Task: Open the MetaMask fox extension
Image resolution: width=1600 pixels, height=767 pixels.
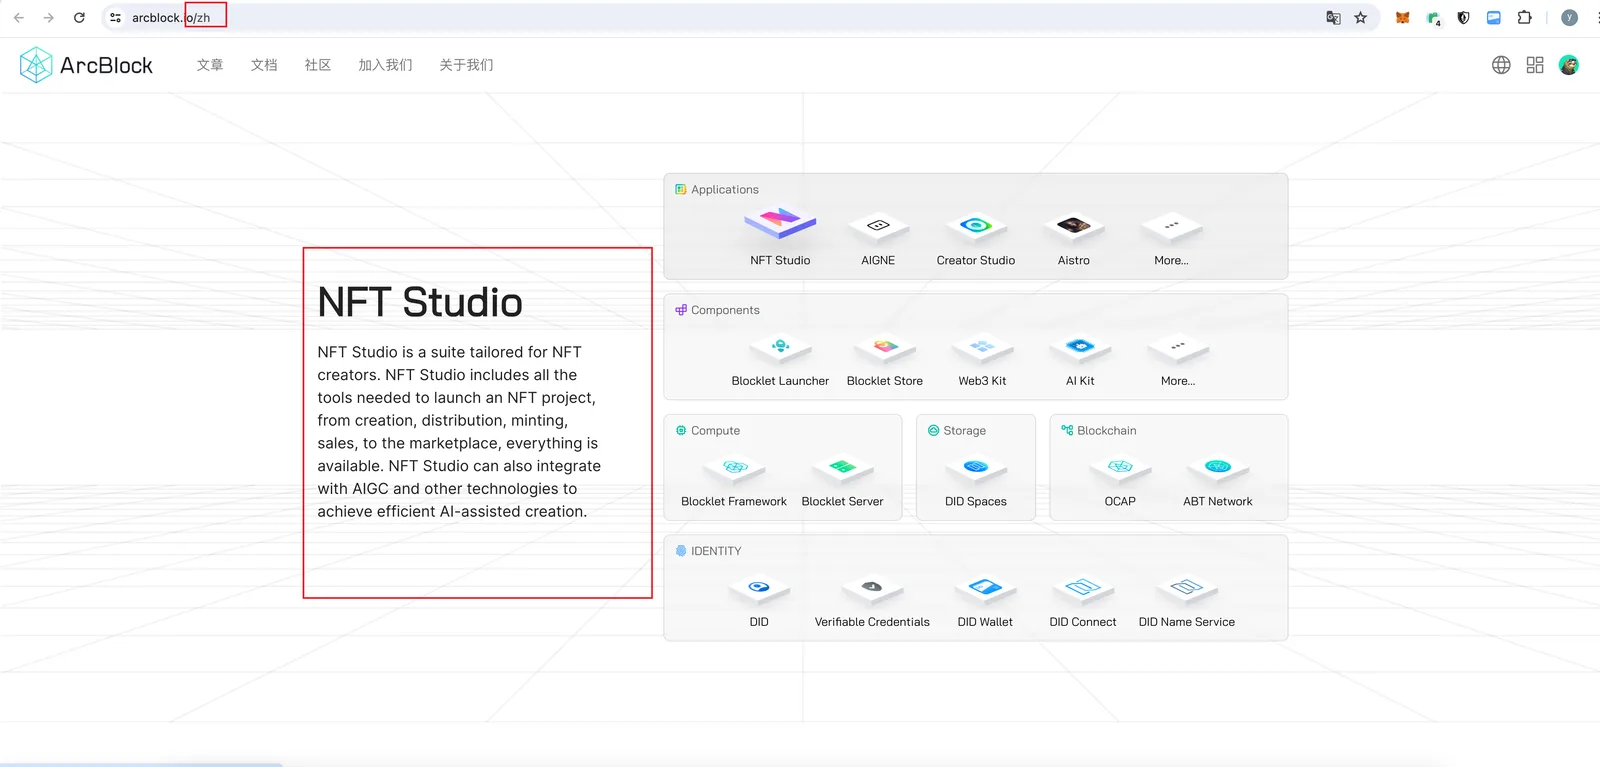Action: point(1403,18)
